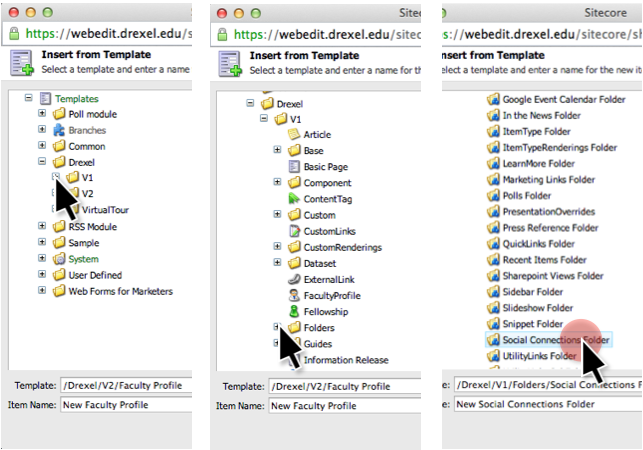
Task: Click the Snippet Folder icon
Action: [x=493, y=324]
